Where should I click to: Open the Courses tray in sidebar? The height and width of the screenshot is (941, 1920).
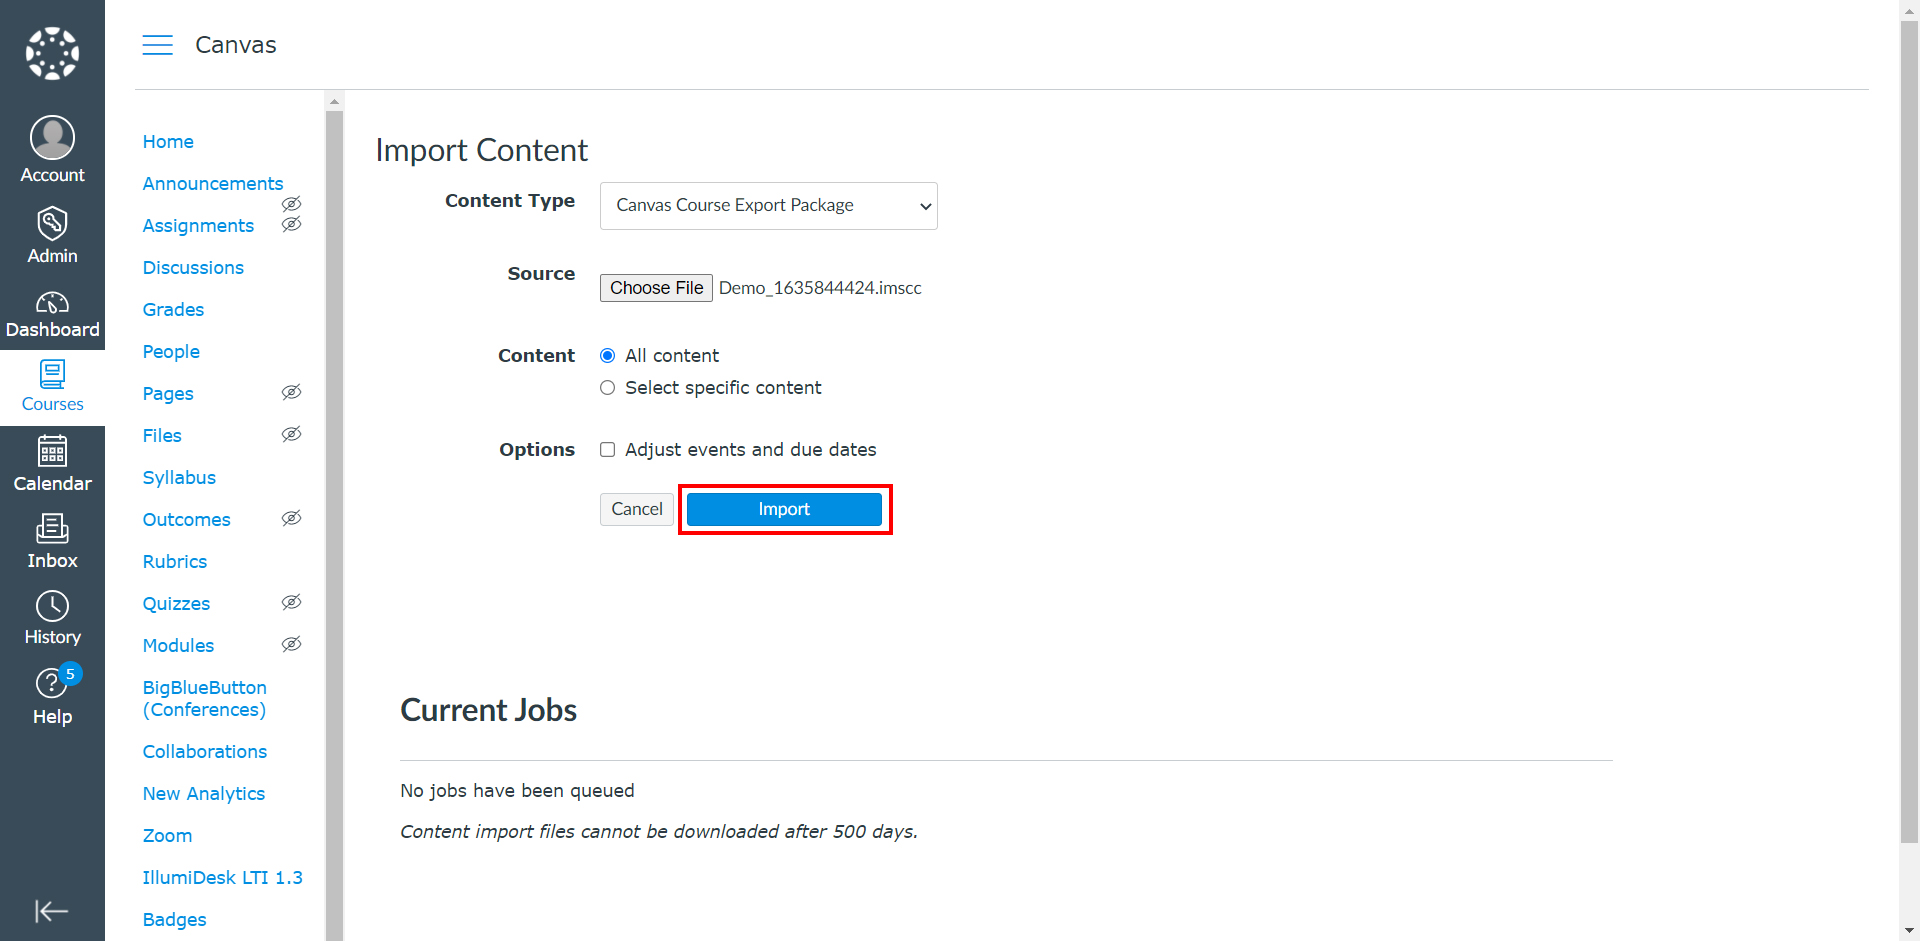coord(52,387)
